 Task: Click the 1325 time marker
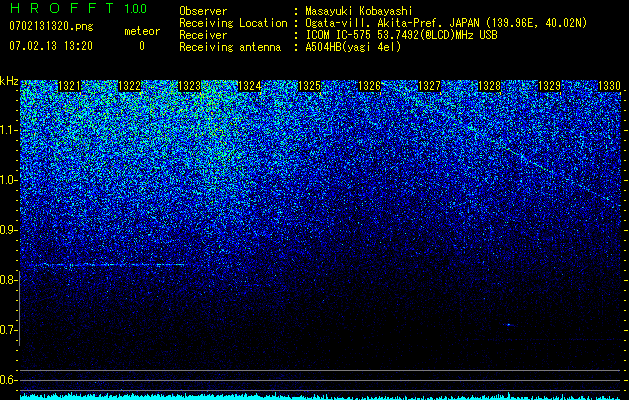tap(310, 86)
